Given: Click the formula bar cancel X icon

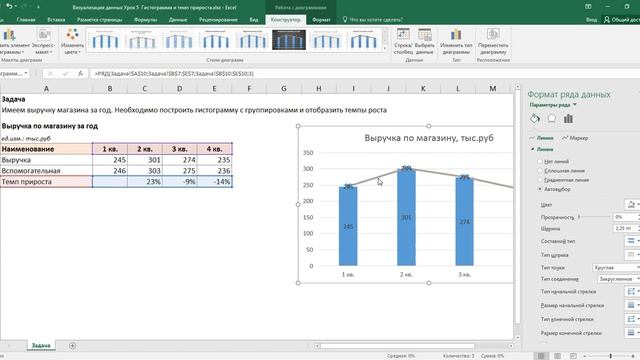Looking at the screenshot, I should [50, 73].
